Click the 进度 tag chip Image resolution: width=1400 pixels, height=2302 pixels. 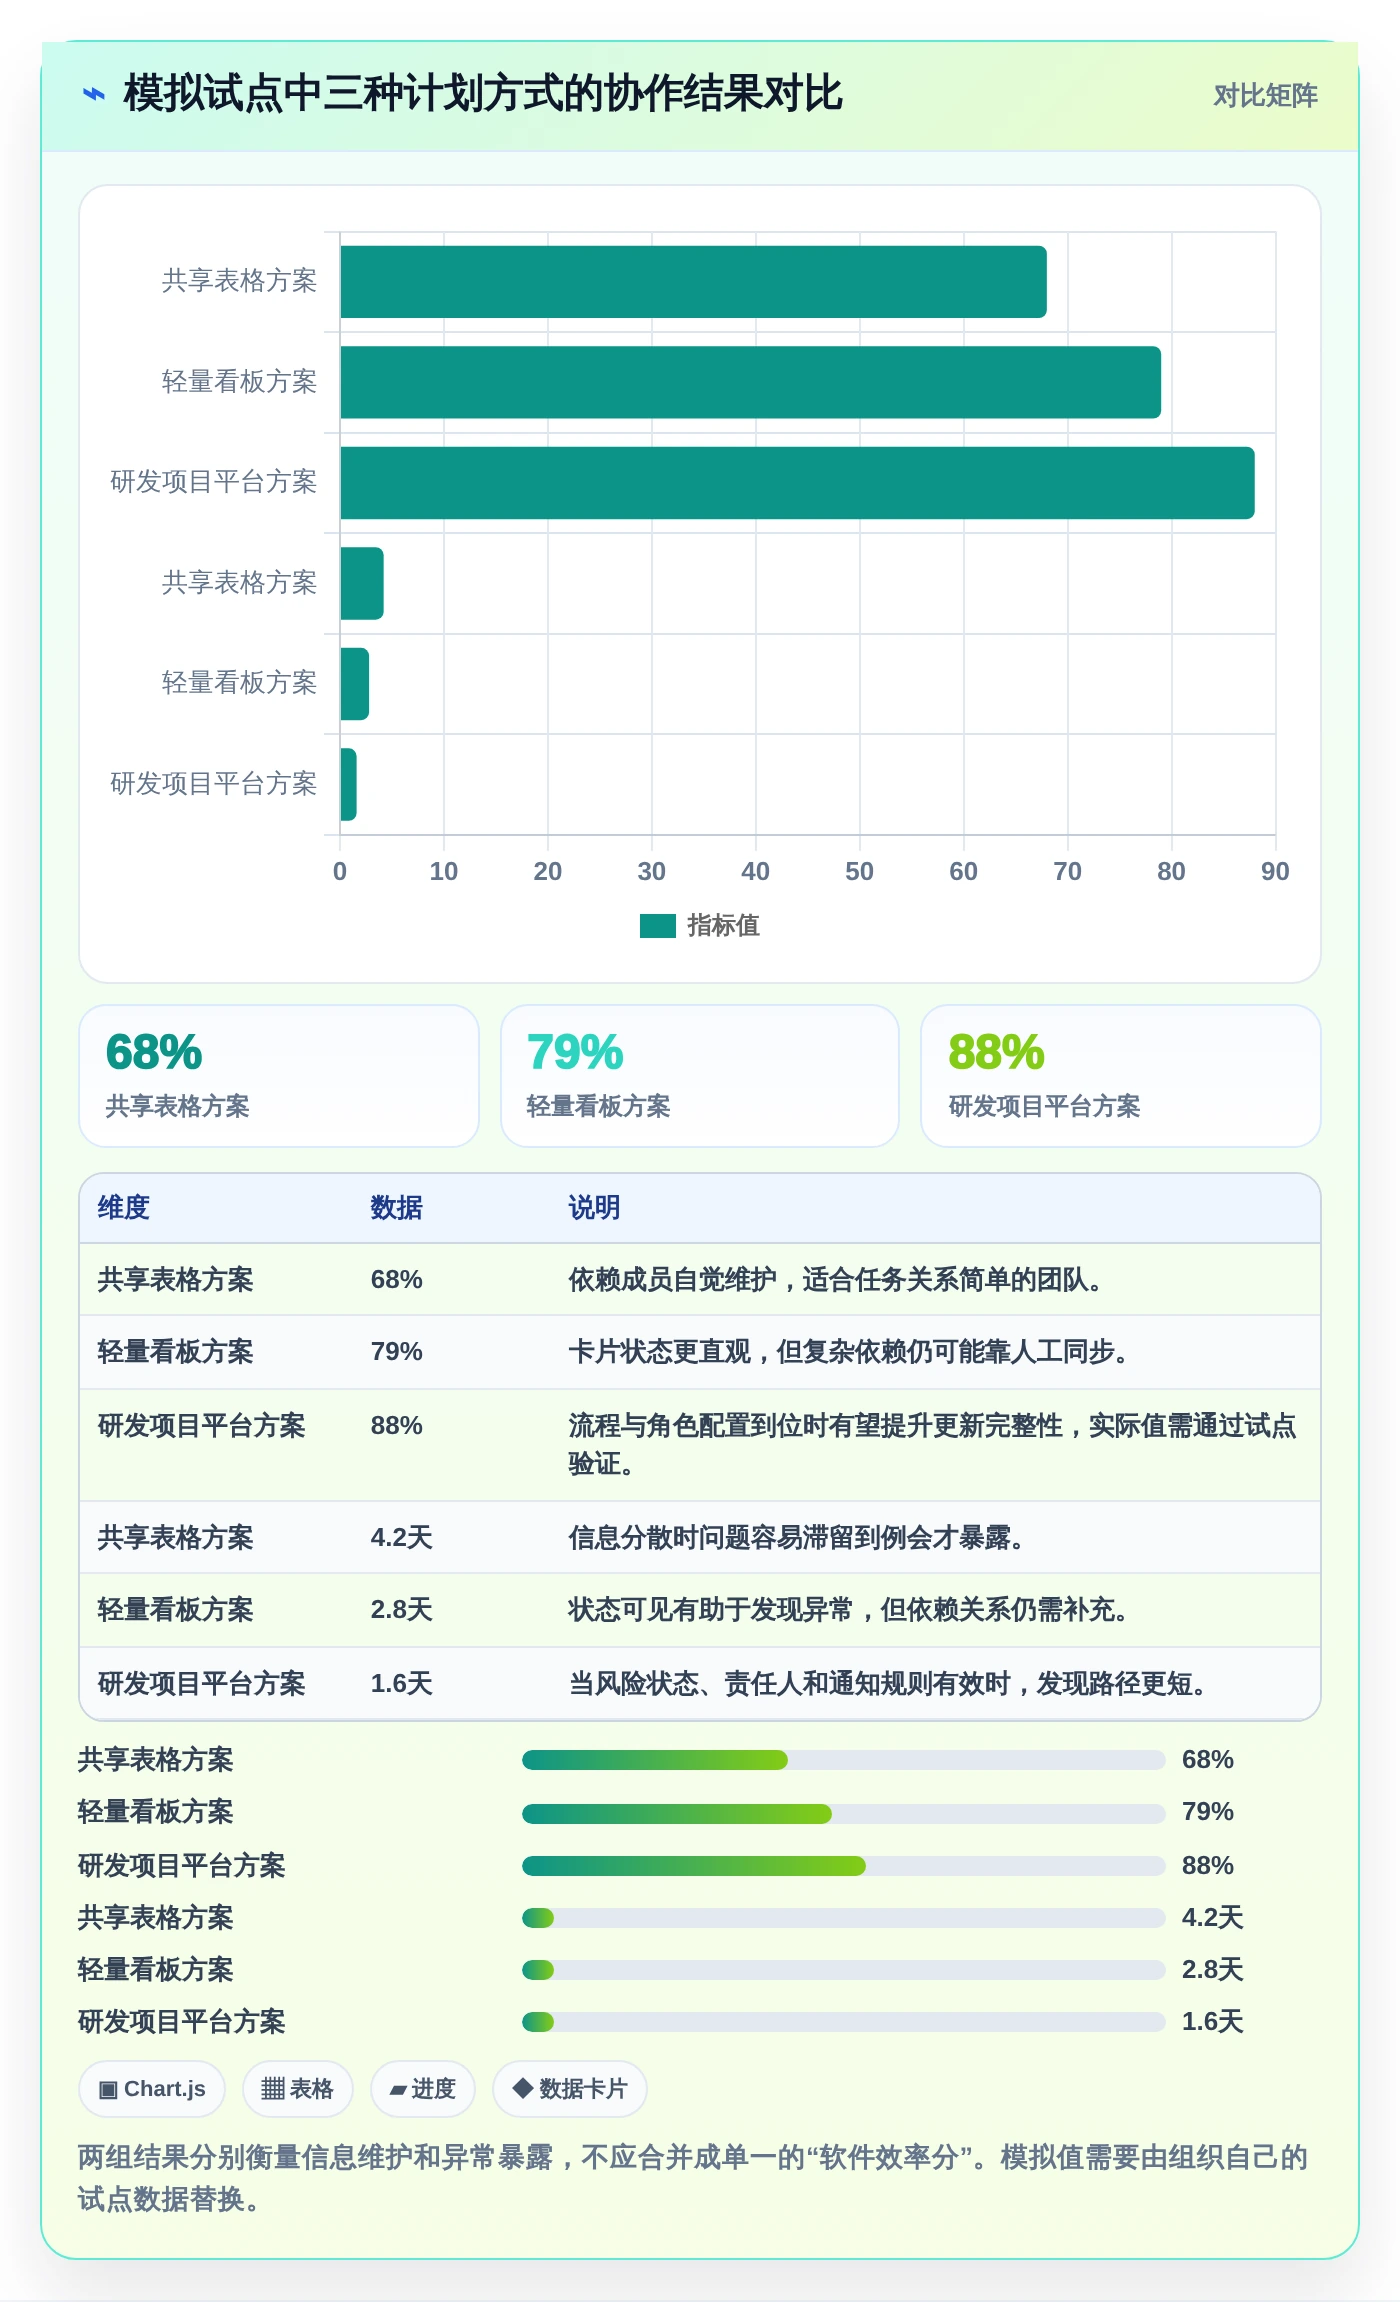click(422, 2088)
